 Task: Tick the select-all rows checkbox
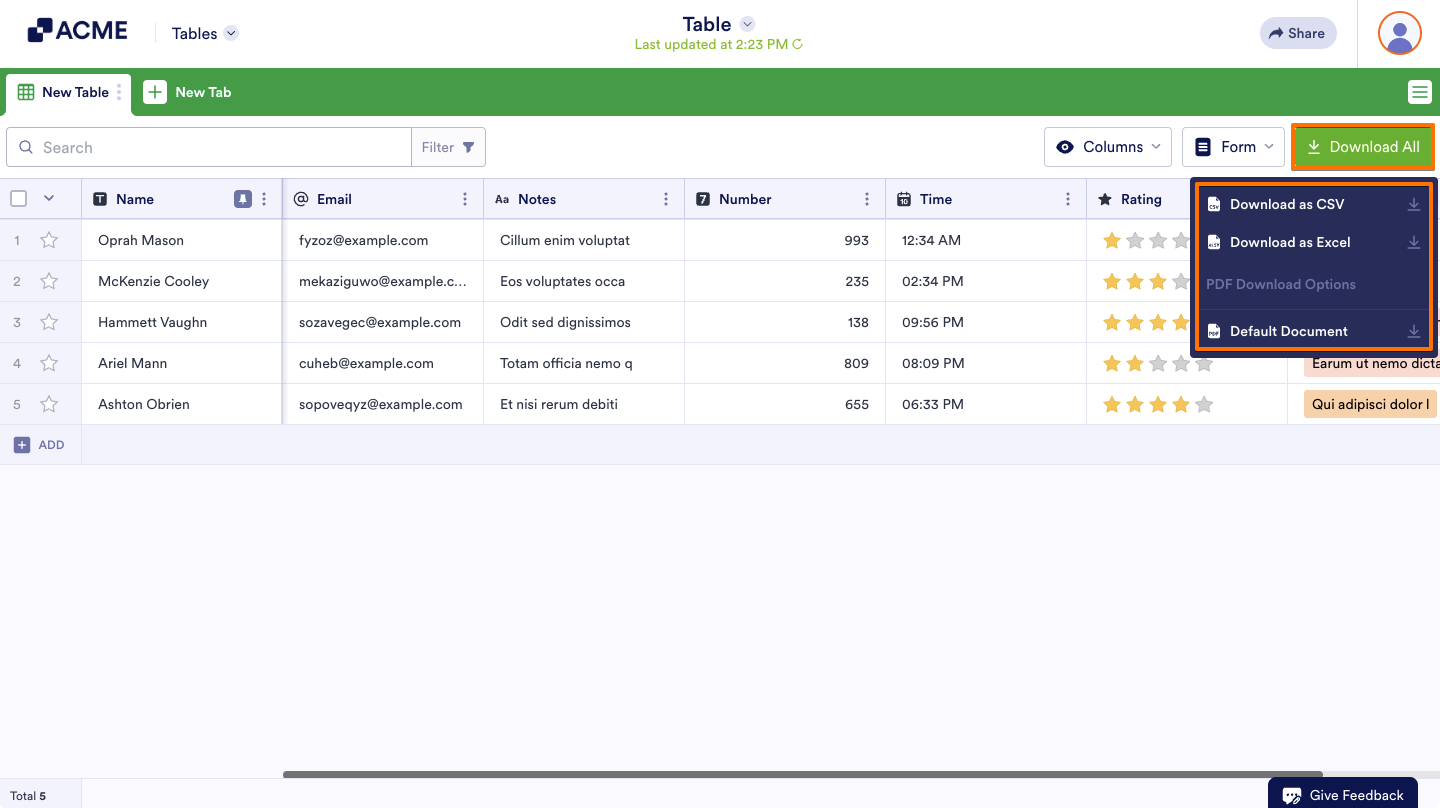19,199
